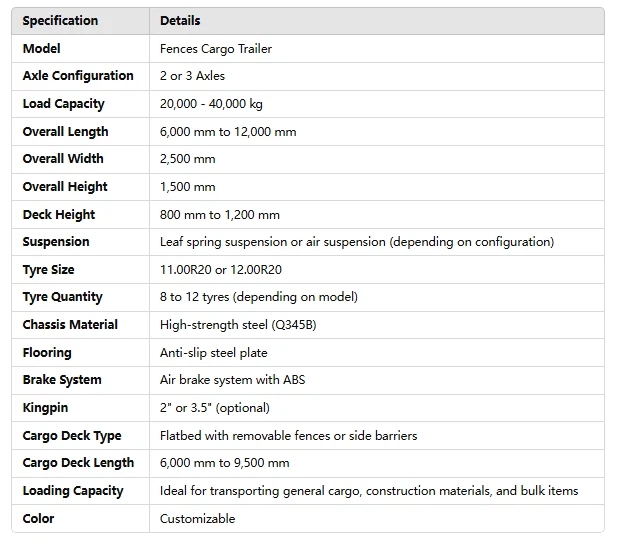Click the 20,000 - 40,000 kg value
619x546 pixels.
click(x=208, y=104)
